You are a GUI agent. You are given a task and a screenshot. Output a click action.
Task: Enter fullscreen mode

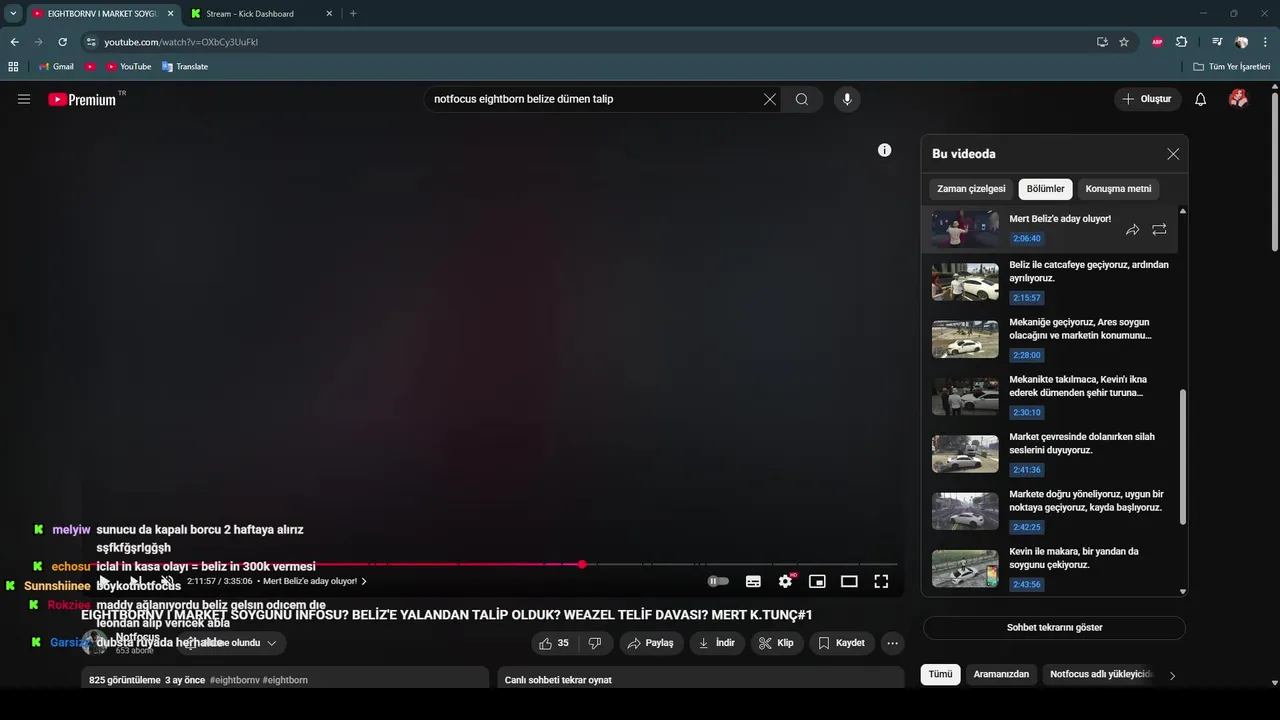881,581
